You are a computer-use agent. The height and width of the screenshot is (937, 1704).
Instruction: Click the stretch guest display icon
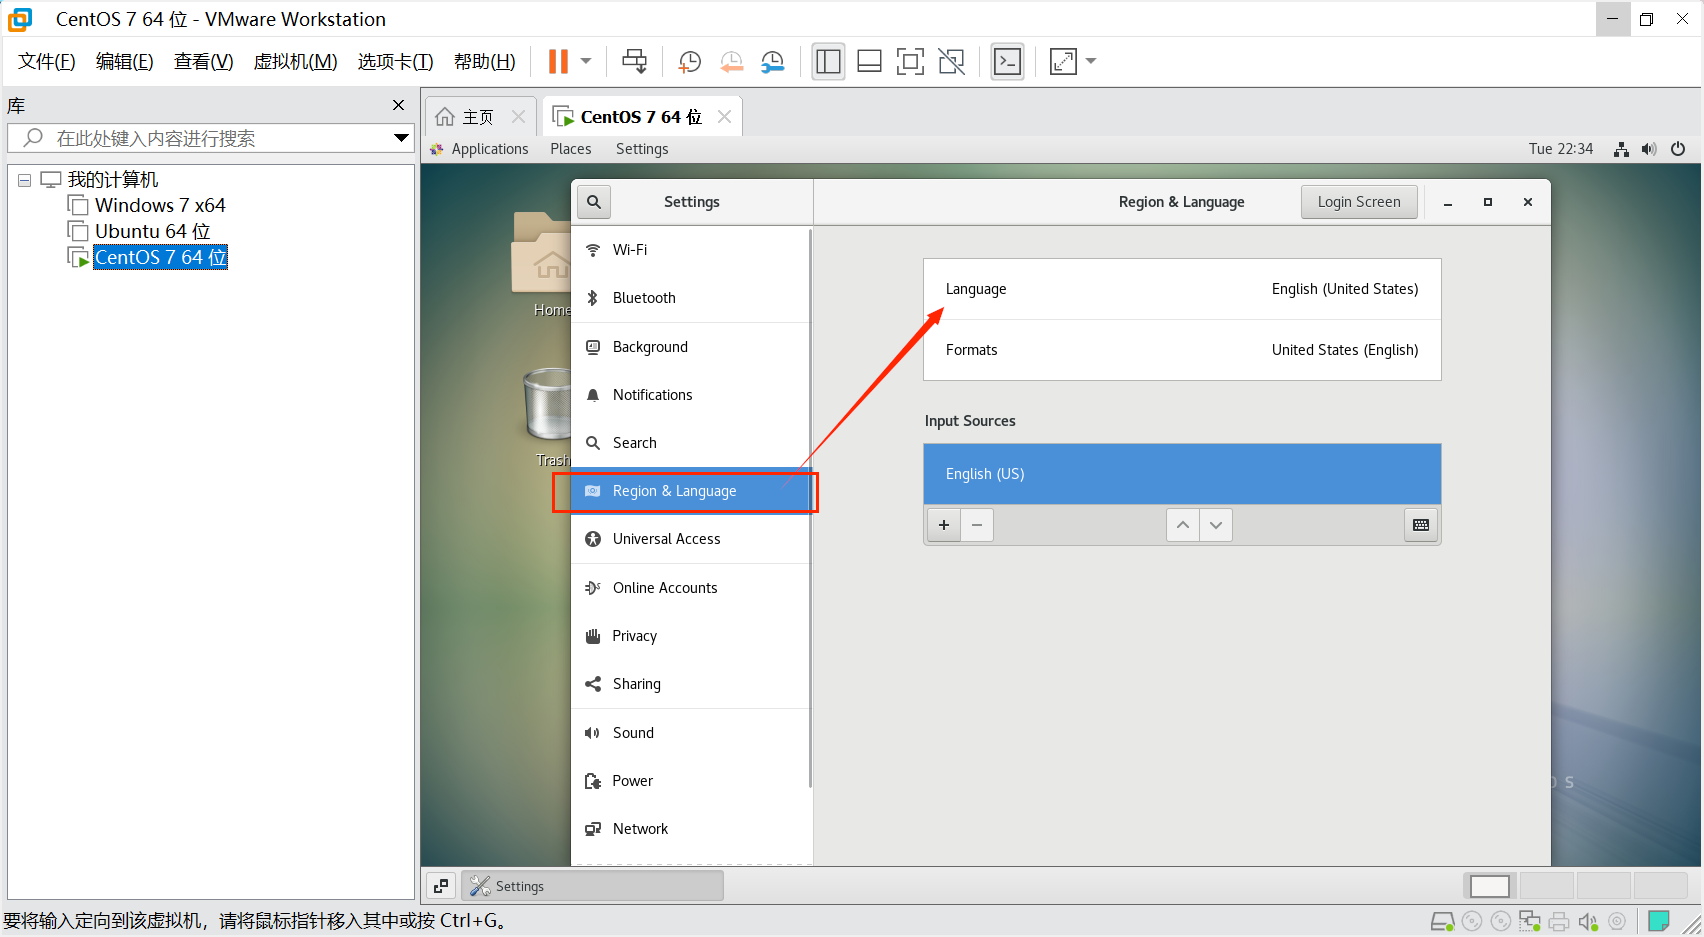pos(1063,61)
